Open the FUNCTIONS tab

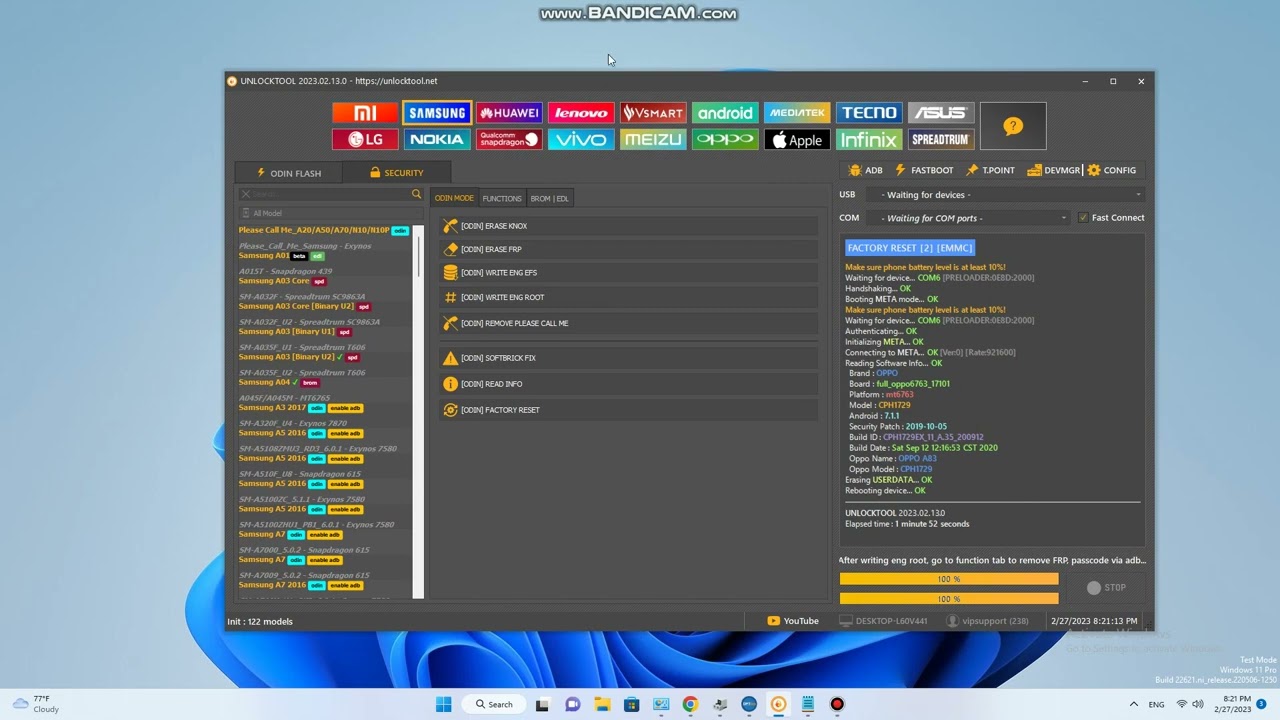(502, 198)
